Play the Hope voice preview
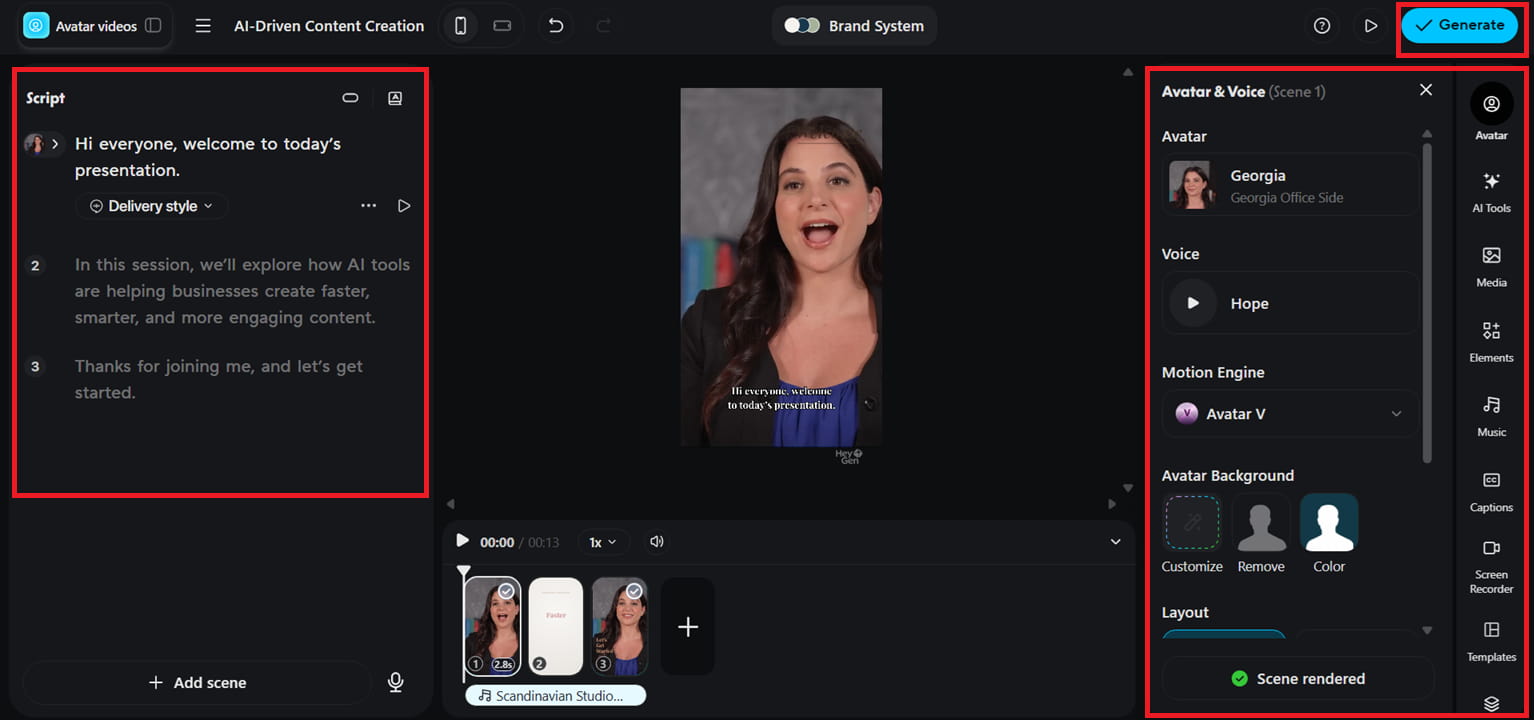The image size is (1534, 720). click(1193, 303)
